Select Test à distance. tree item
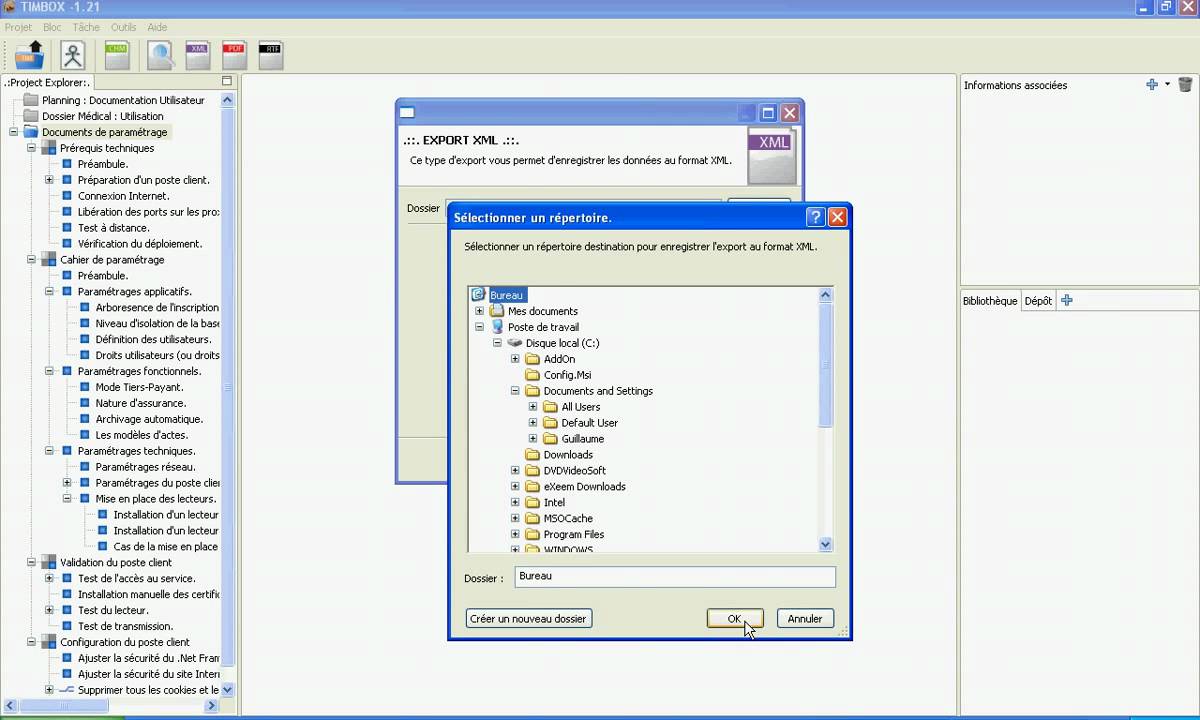The image size is (1200, 720). coord(113,228)
